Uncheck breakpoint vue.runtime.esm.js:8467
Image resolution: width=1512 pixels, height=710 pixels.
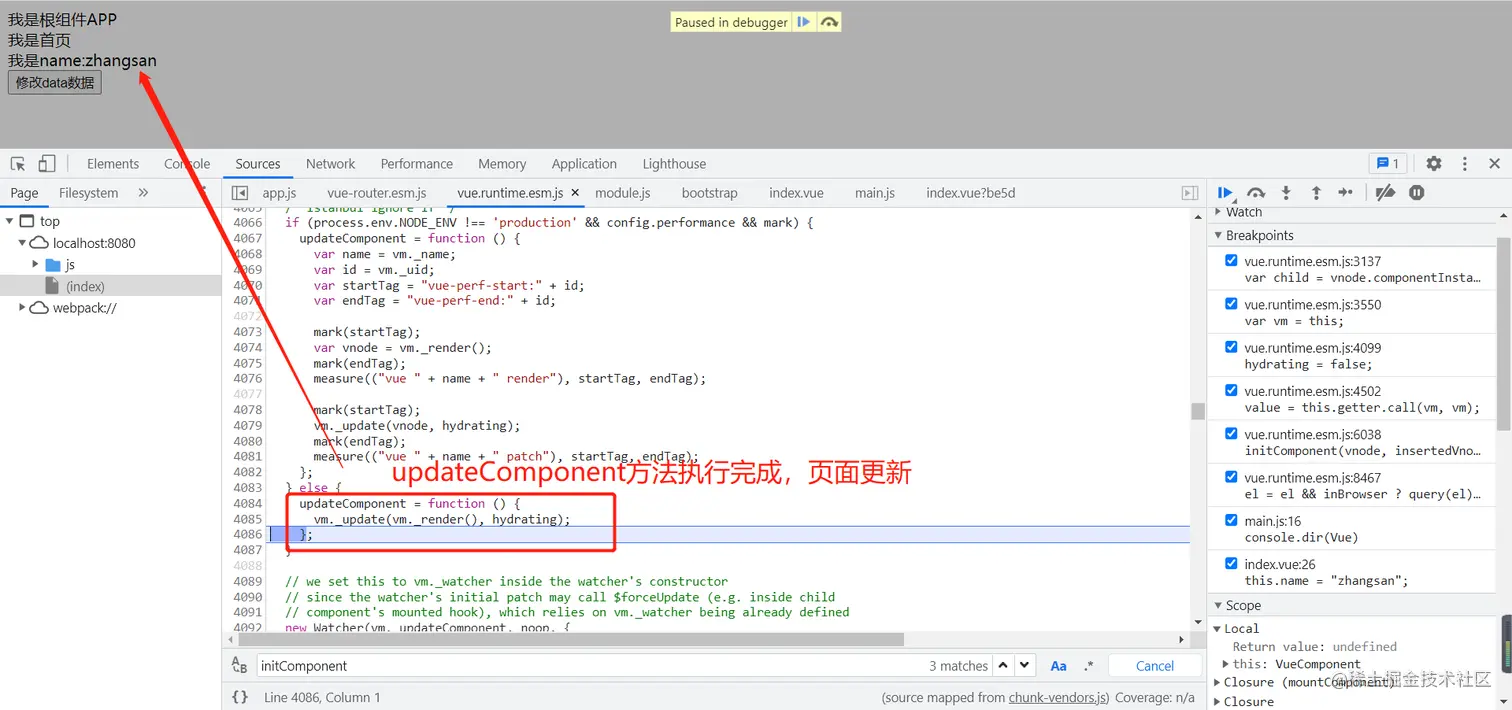pyautogui.click(x=1231, y=477)
